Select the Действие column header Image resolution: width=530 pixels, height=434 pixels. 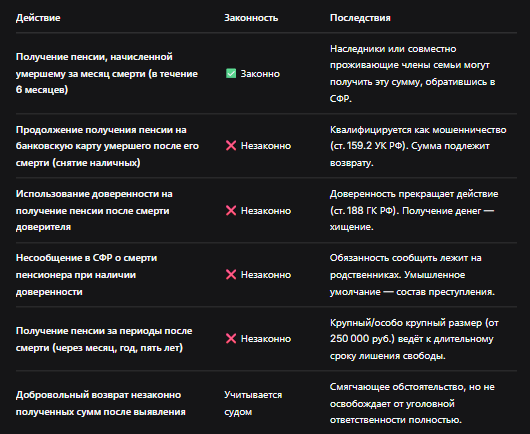pos(38,18)
